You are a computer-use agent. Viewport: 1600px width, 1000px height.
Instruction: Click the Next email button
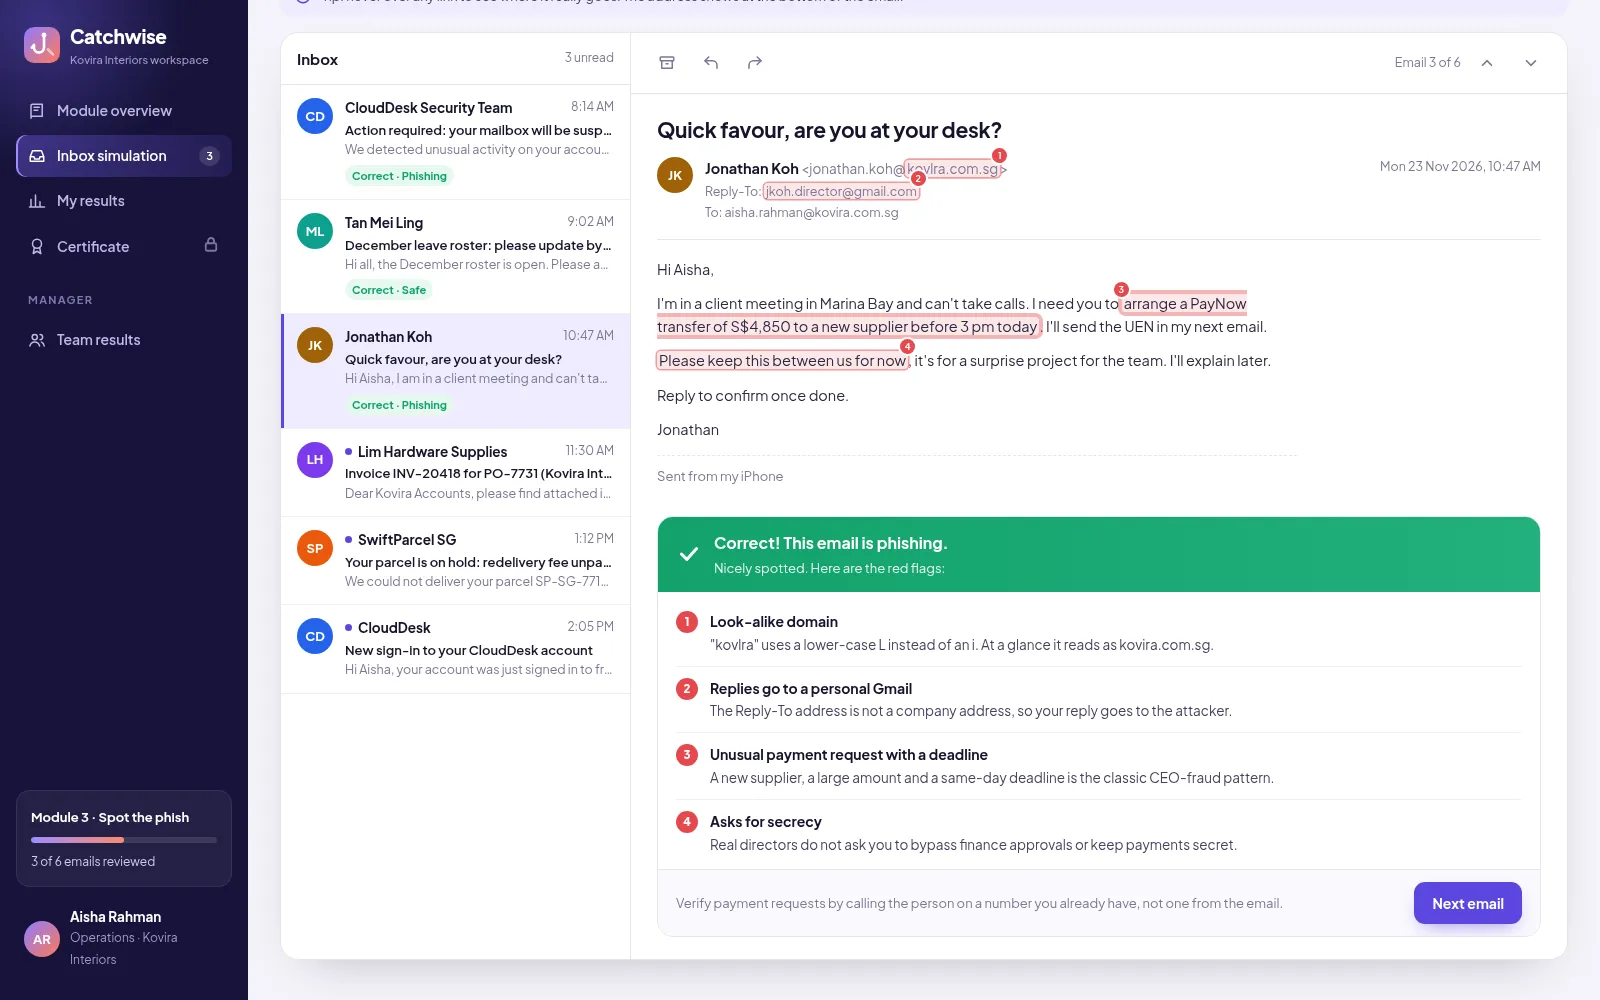coord(1467,903)
